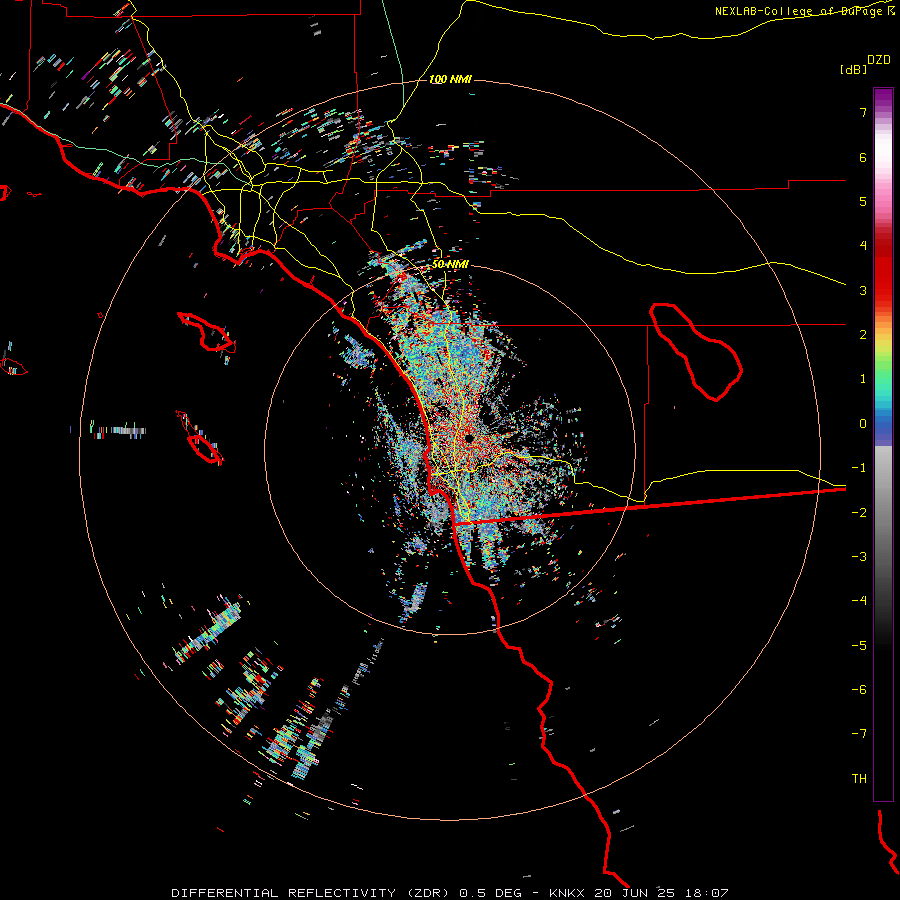Click the -2 value on color scale
Image resolution: width=900 pixels, height=900 pixels.
pos(859,513)
